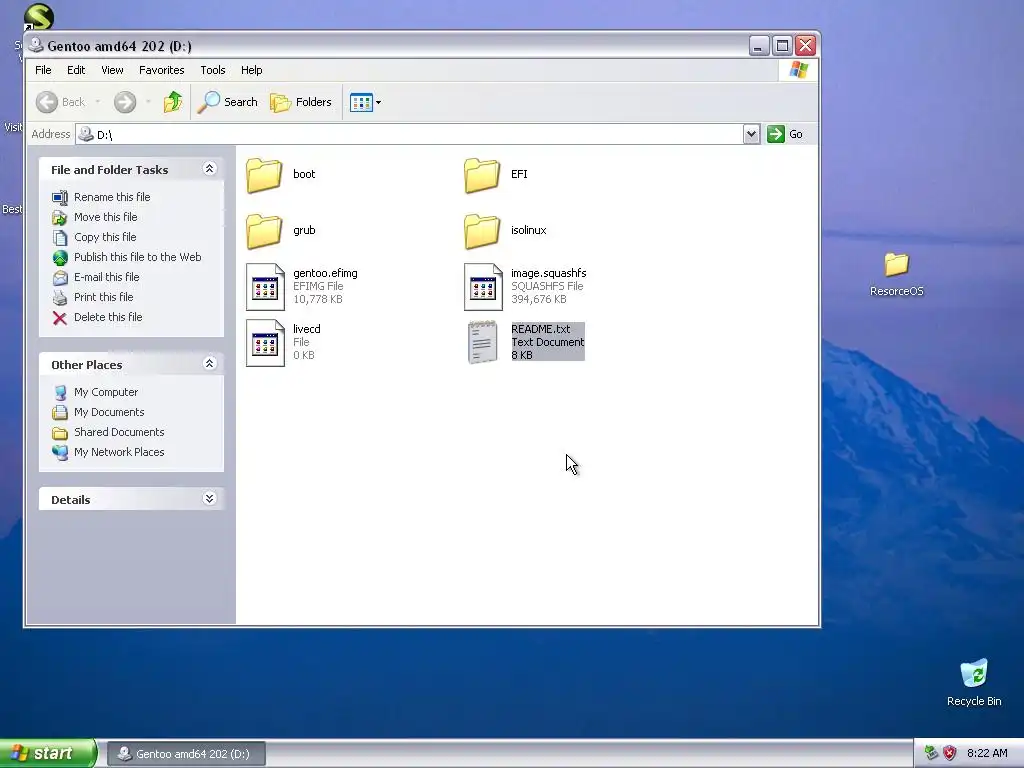This screenshot has height=768, width=1024.
Task: Click the Windows flag logo in the menu bar
Action: click(799, 69)
